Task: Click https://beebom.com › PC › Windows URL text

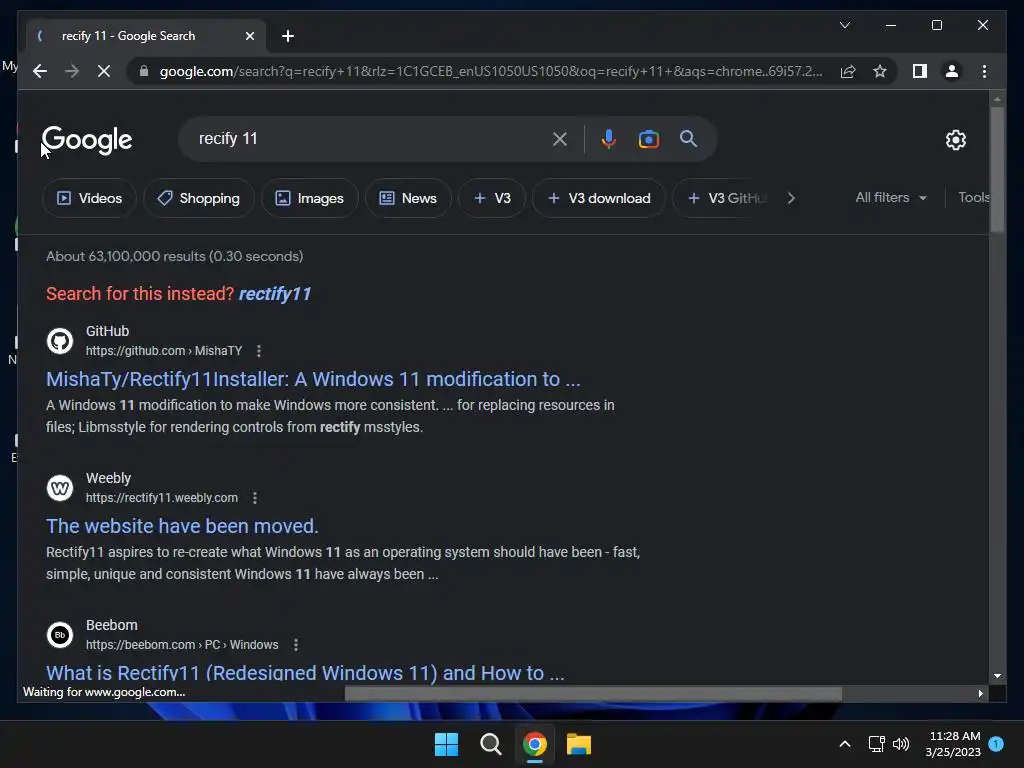Action: [182, 645]
